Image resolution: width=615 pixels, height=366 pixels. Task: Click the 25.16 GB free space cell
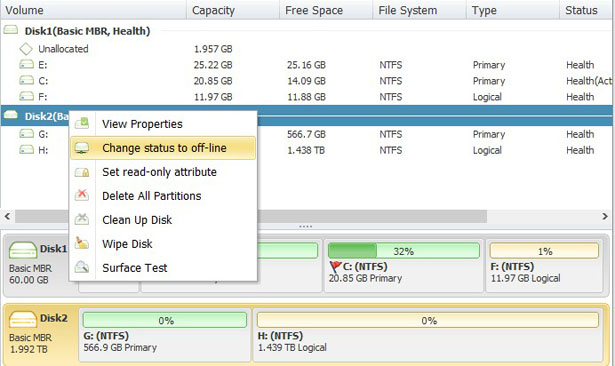pos(306,65)
